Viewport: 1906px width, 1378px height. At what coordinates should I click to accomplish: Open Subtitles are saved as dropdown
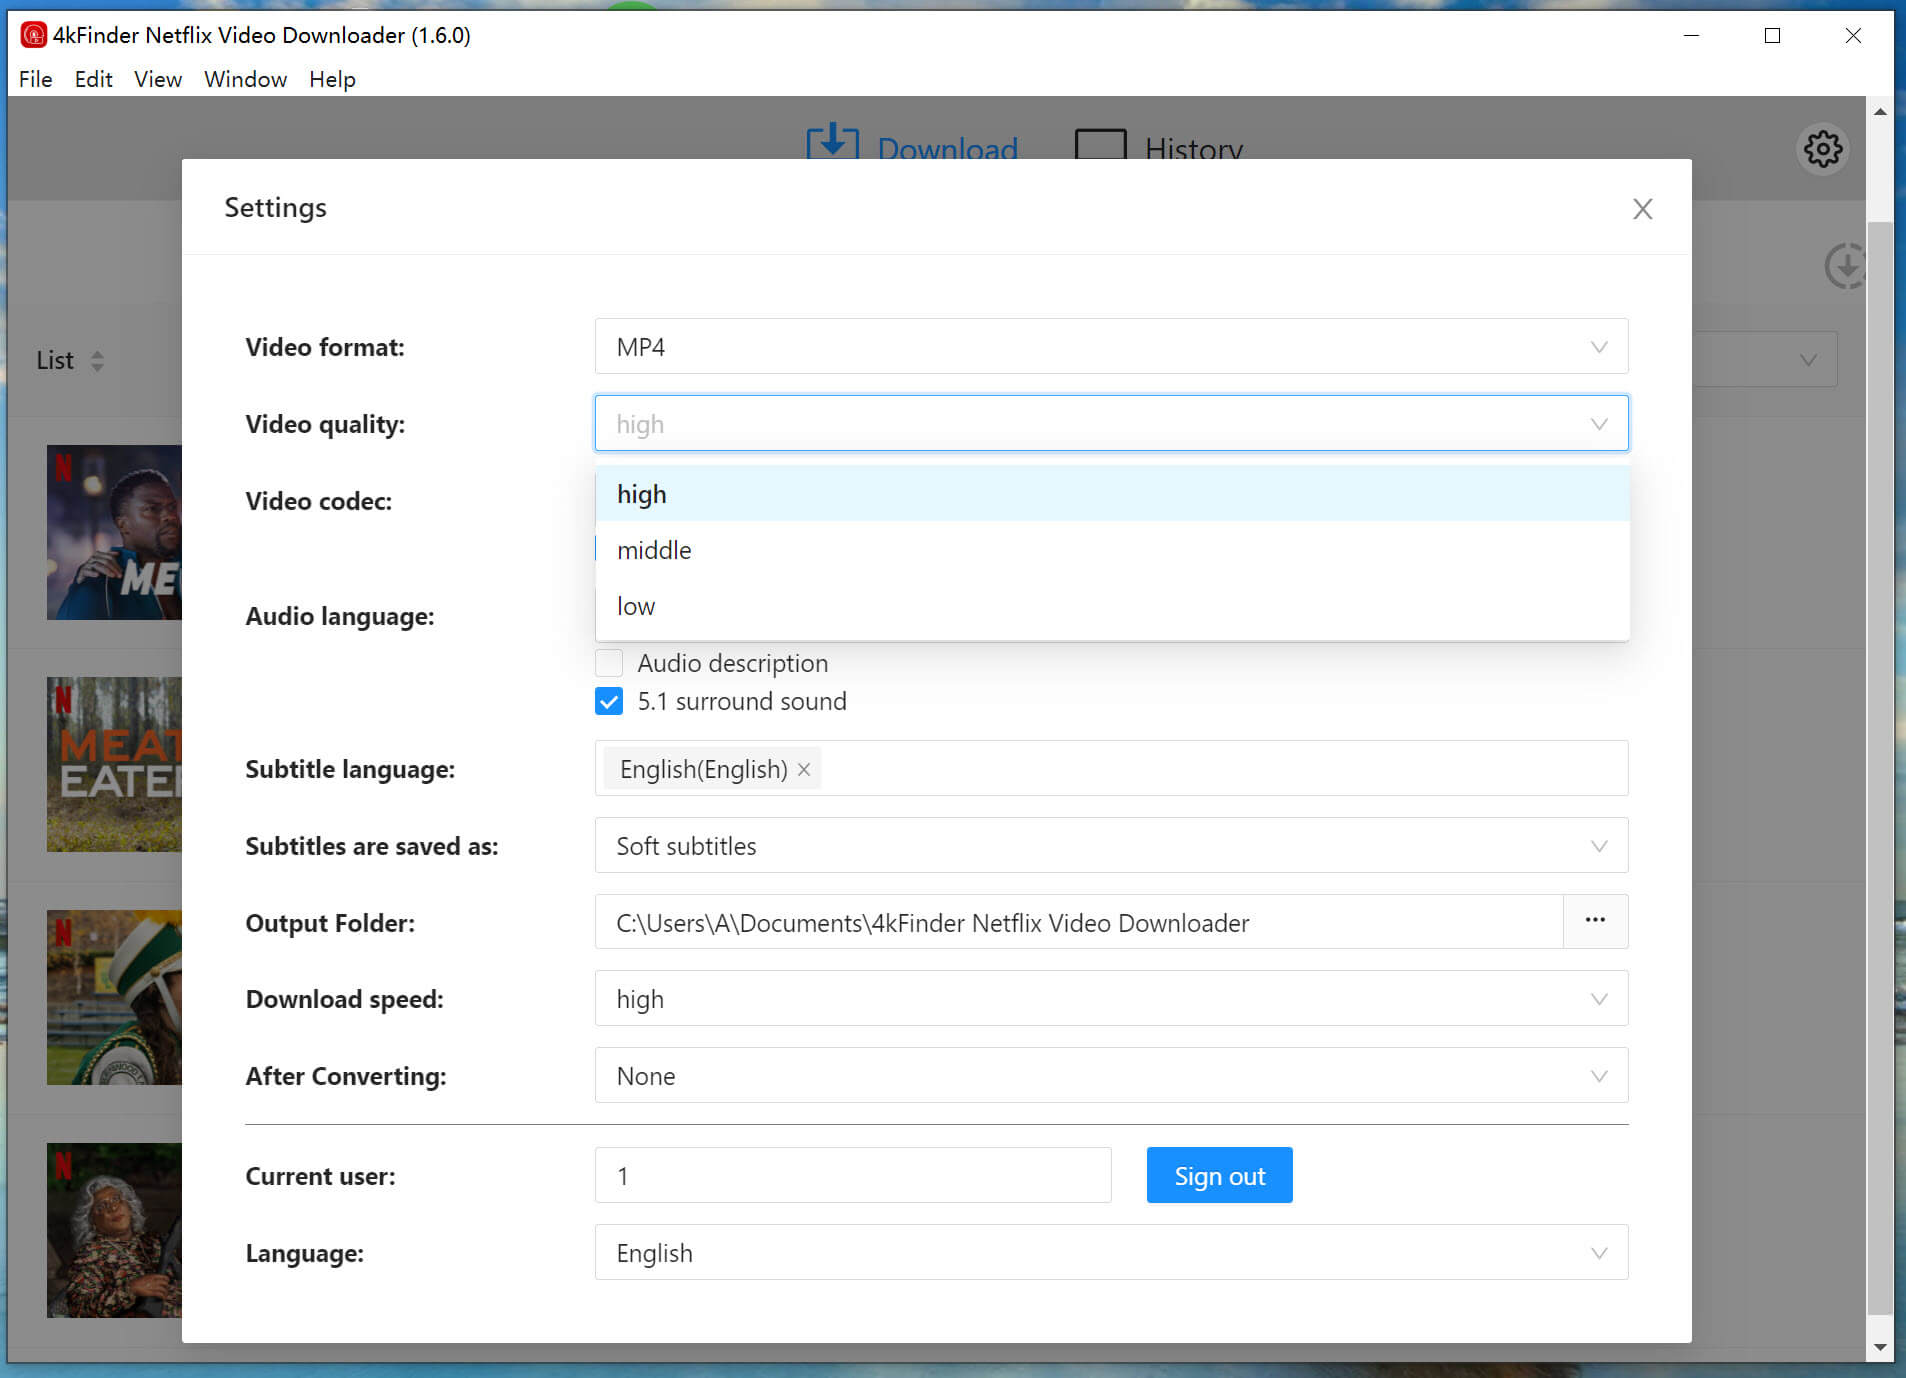[x=1111, y=846]
